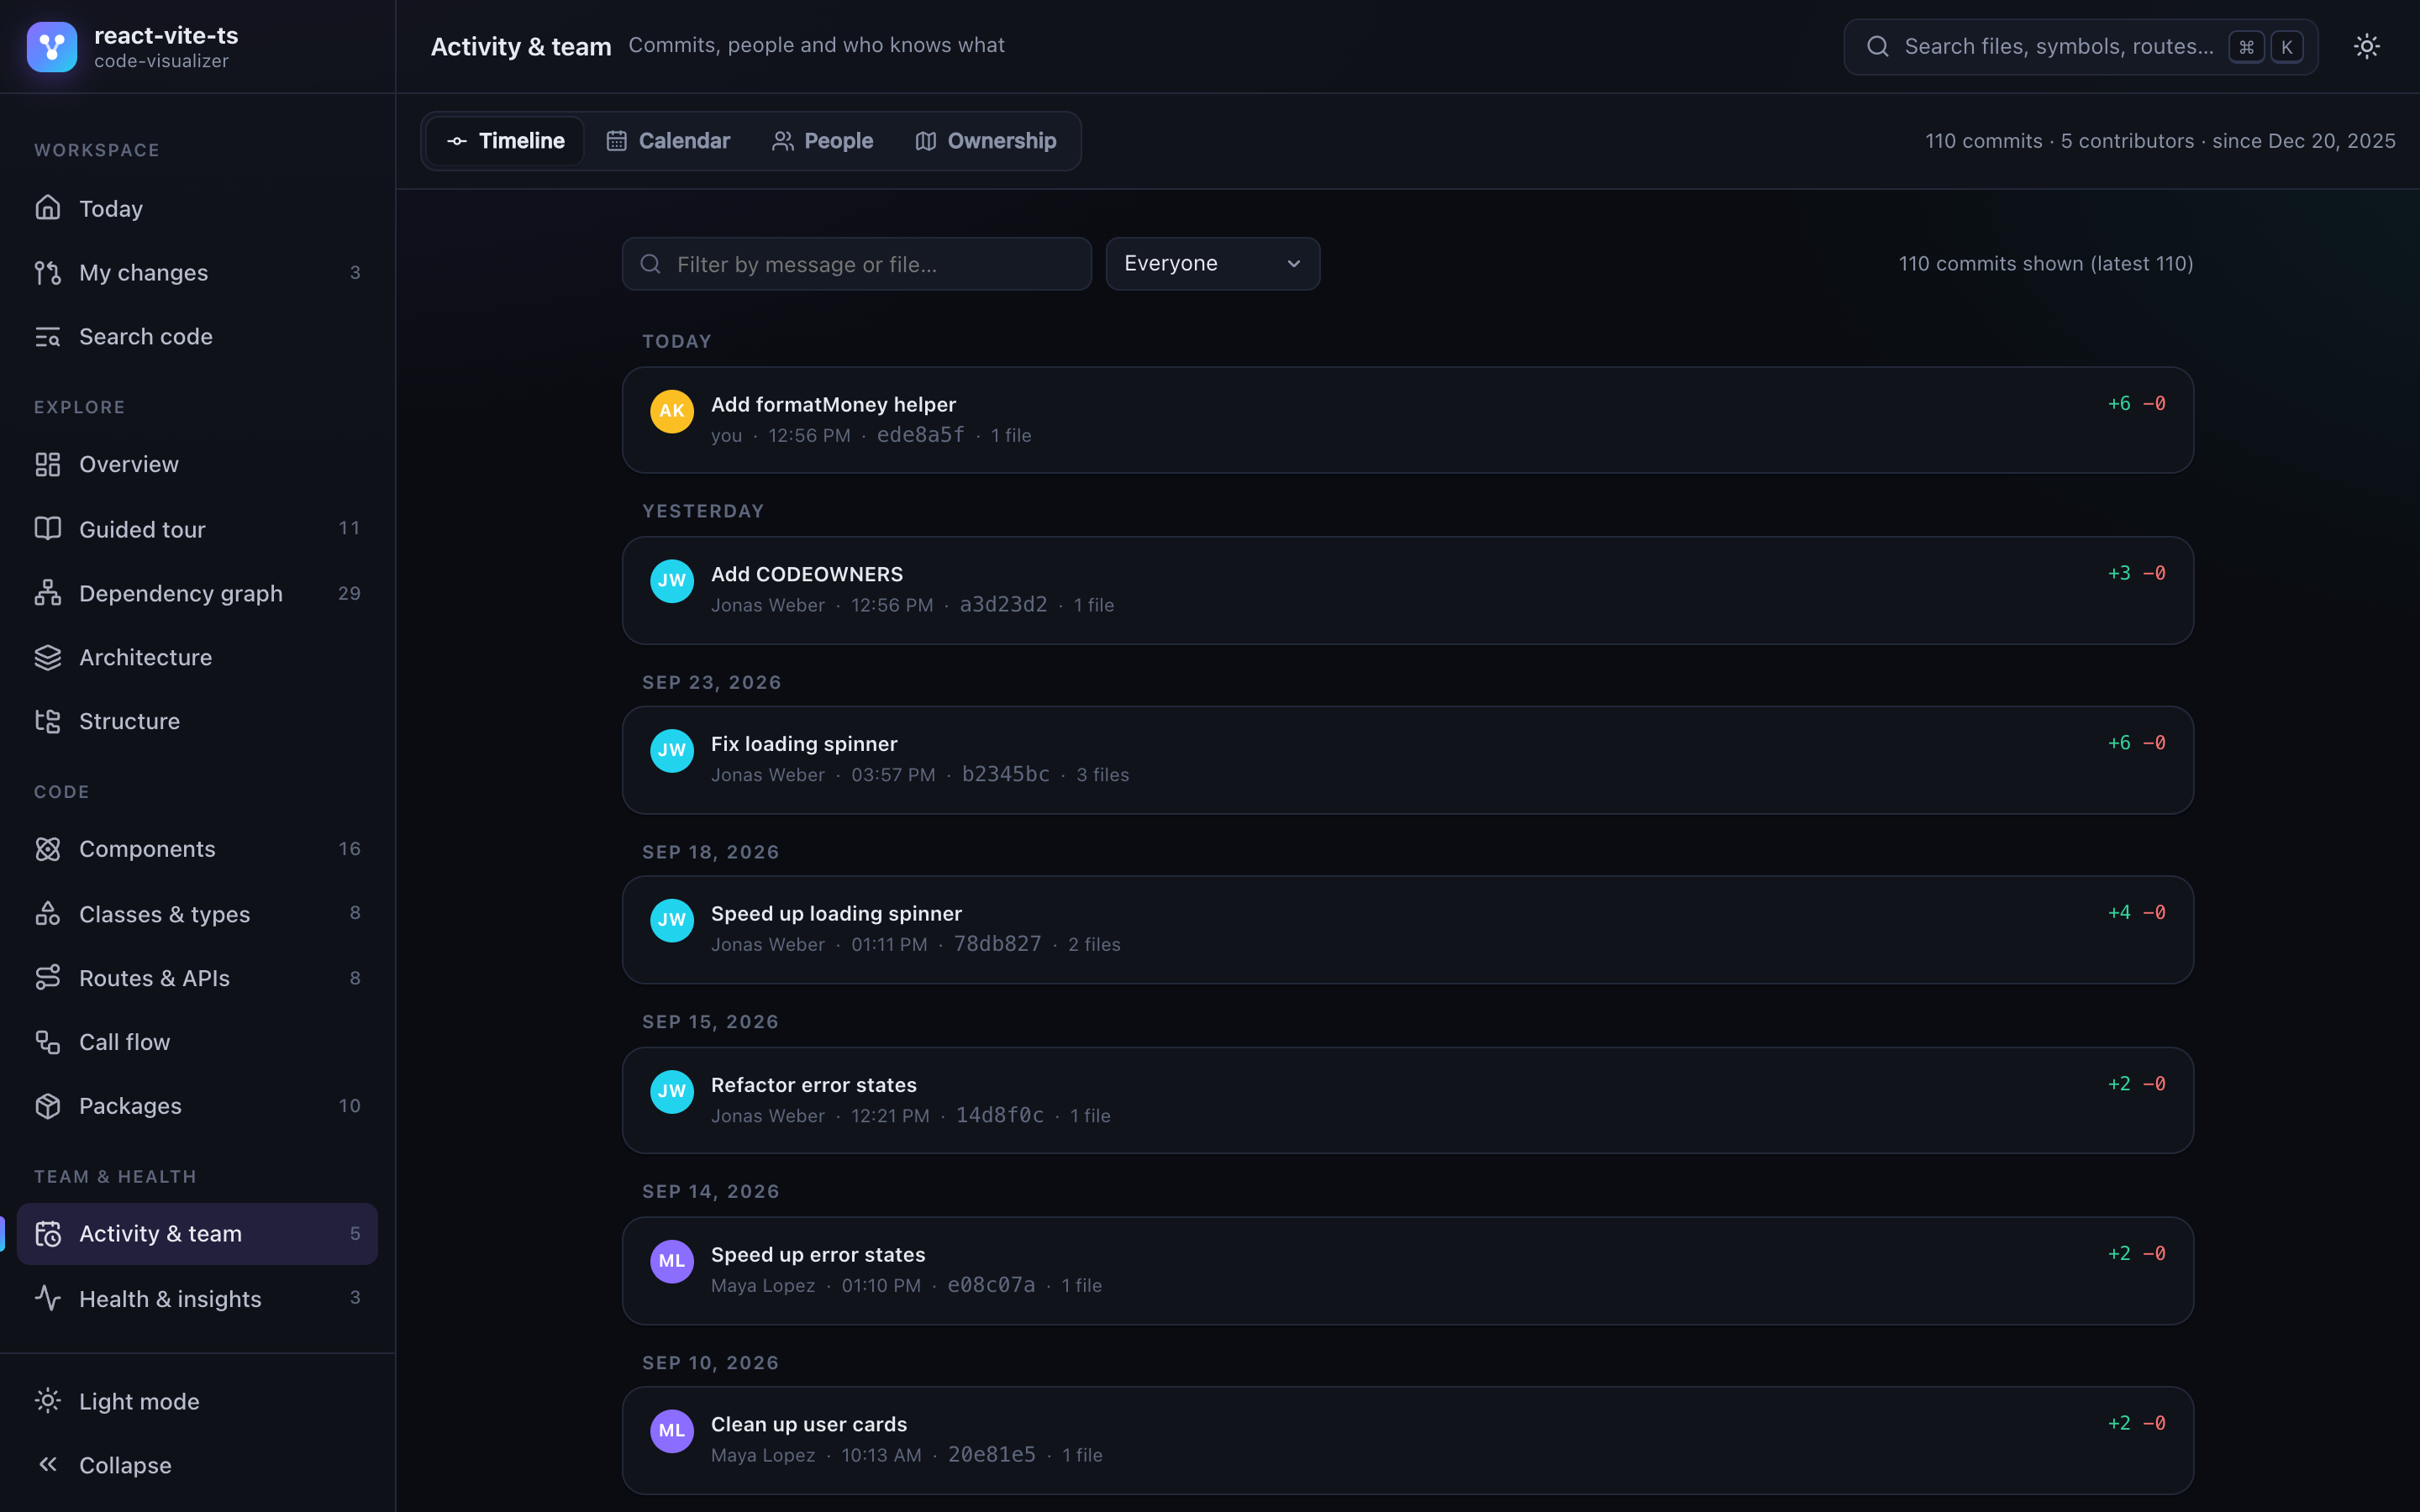Click the Structure tree icon
The width and height of the screenshot is (2420, 1512).
(x=48, y=721)
